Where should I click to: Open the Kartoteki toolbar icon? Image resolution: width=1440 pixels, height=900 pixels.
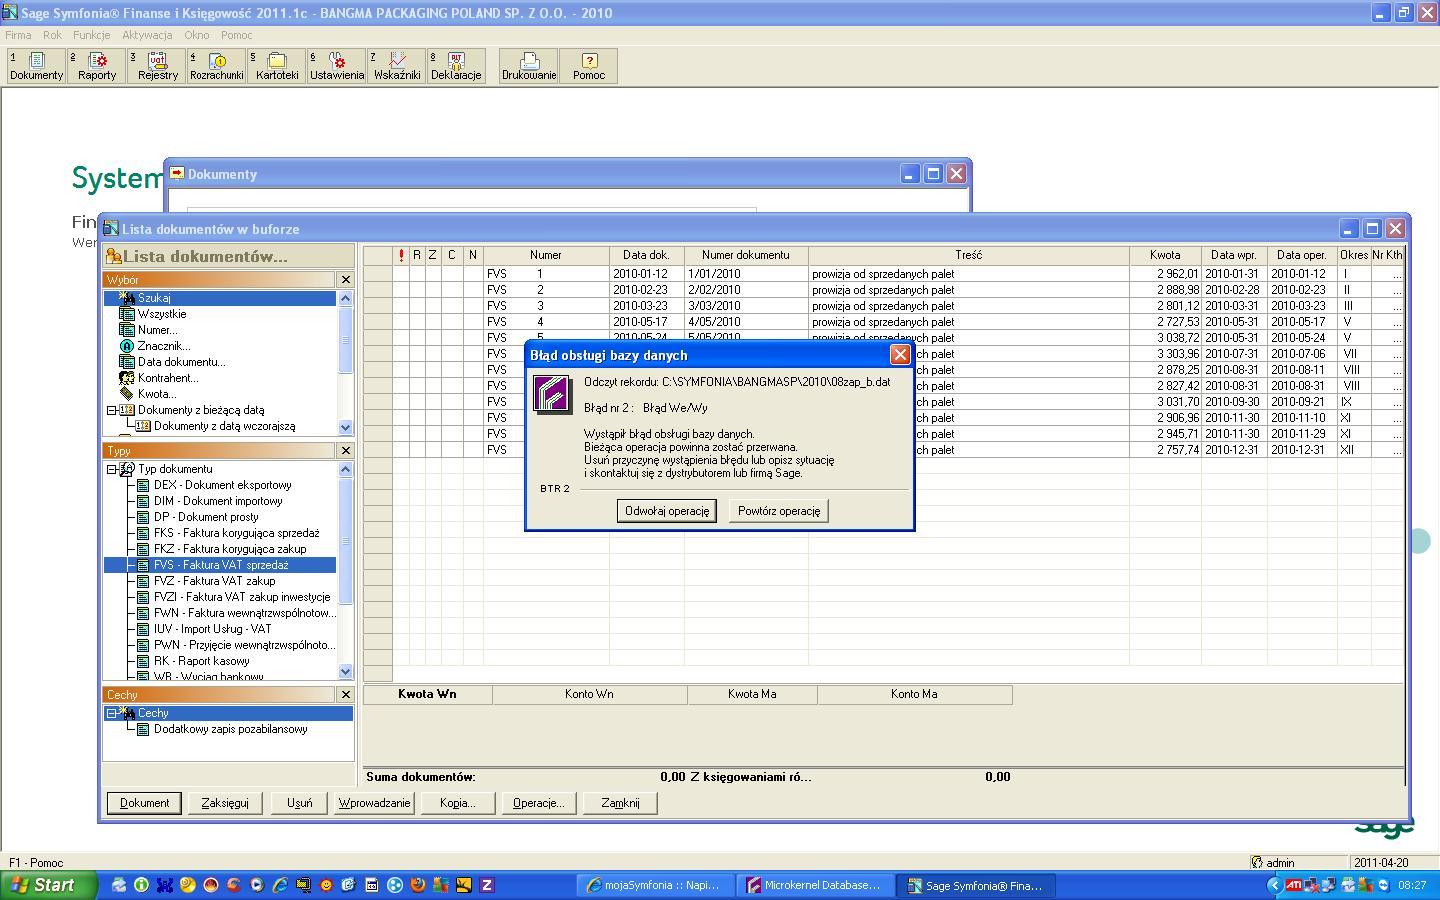tap(277, 66)
